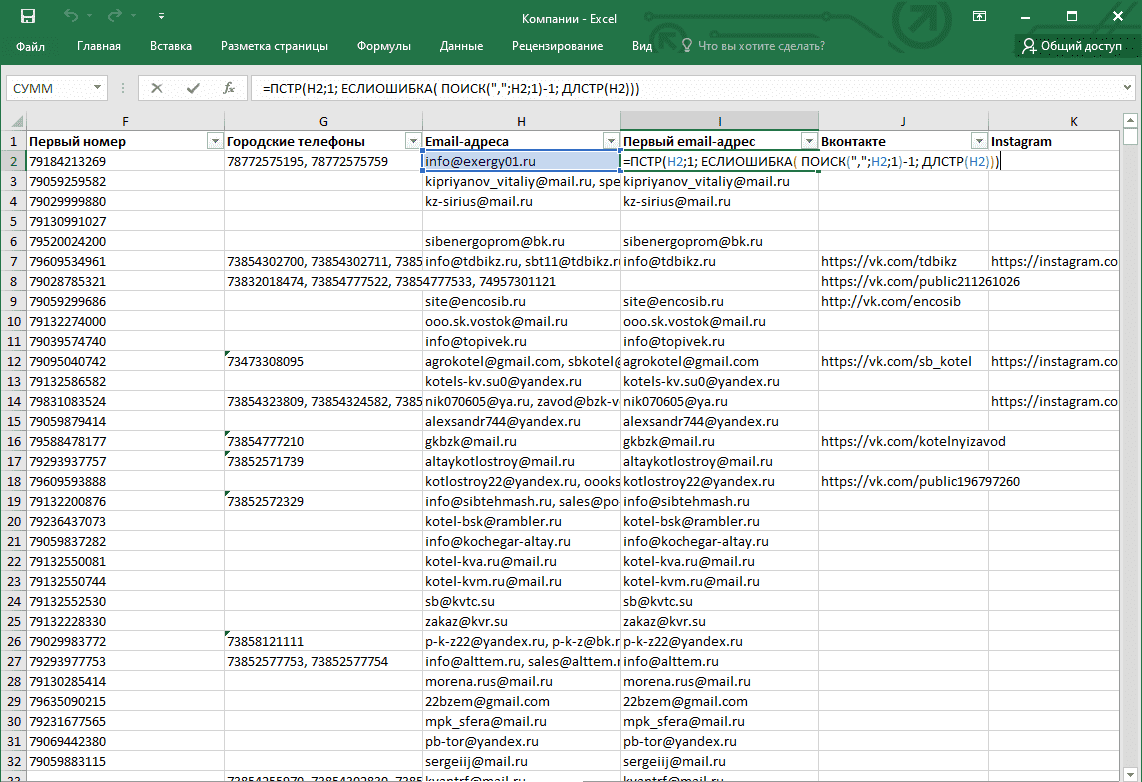
Task: Open the http://vk.com/encosib link
Action: pyautogui.click(x=891, y=301)
